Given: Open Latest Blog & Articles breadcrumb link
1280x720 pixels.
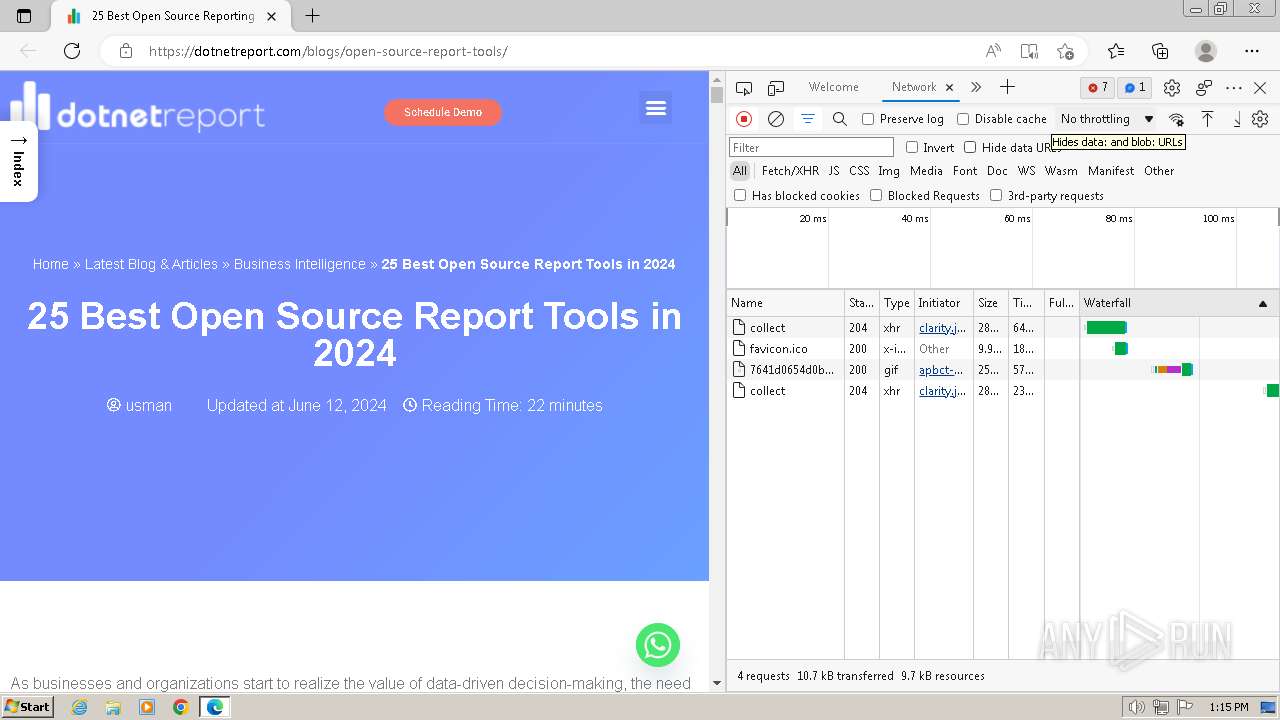Looking at the screenshot, I should 151,264.
